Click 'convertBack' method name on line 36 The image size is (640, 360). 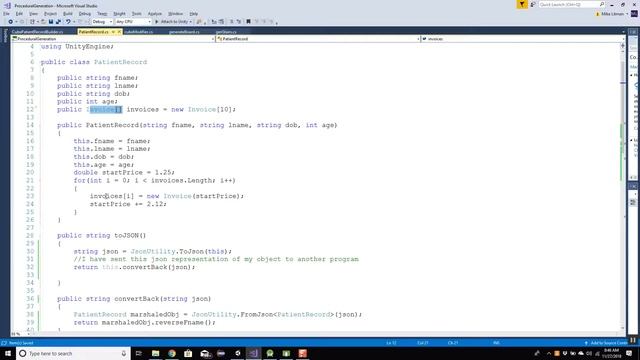(137, 299)
